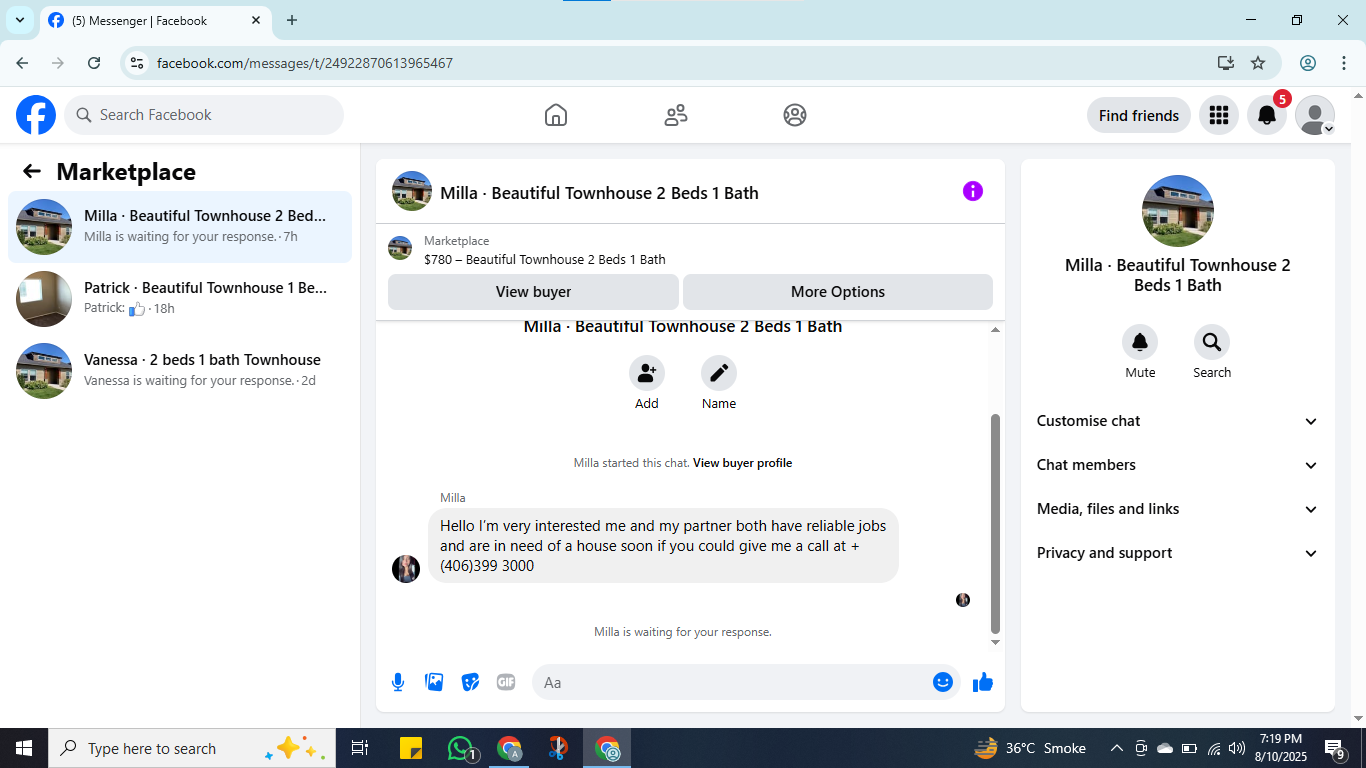Expand Customise chat section
This screenshot has height=768, width=1366.
click(x=1178, y=421)
